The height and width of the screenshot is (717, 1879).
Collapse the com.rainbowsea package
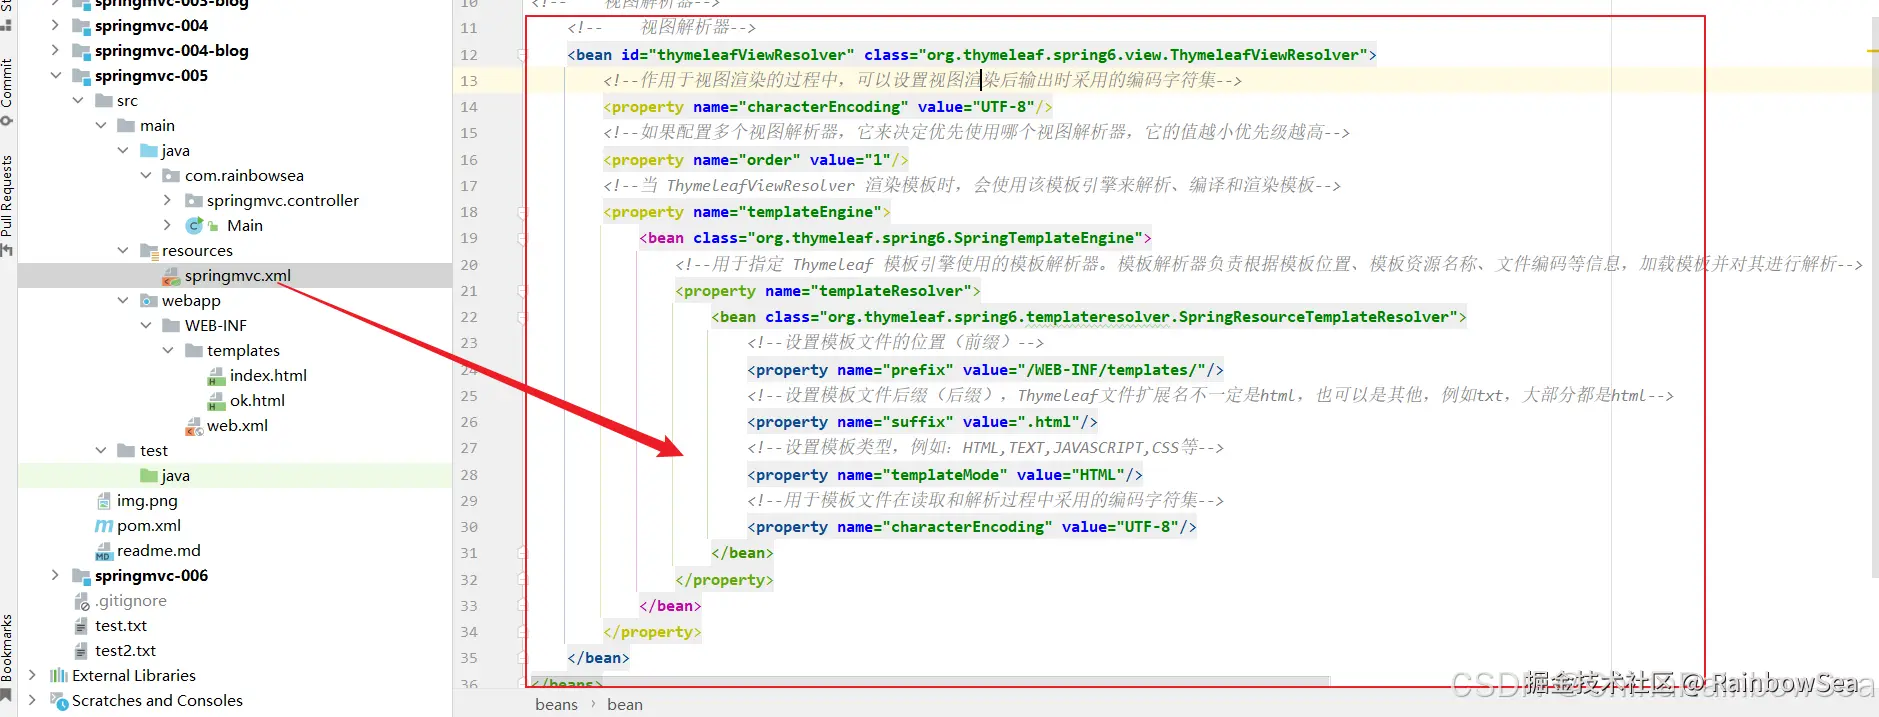(x=146, y=175)
